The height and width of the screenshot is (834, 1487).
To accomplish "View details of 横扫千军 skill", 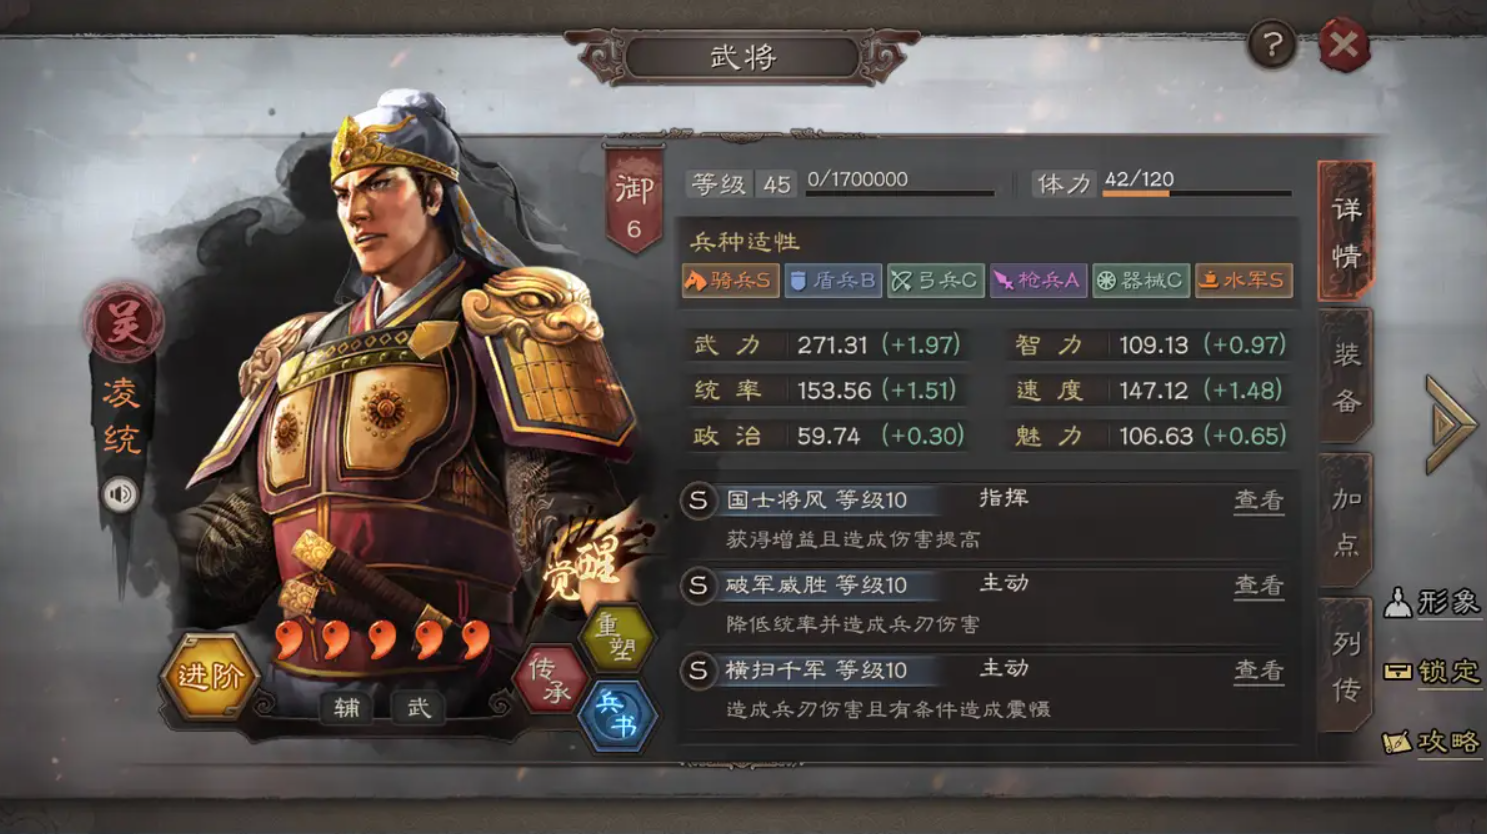I will coord(1259,670).
